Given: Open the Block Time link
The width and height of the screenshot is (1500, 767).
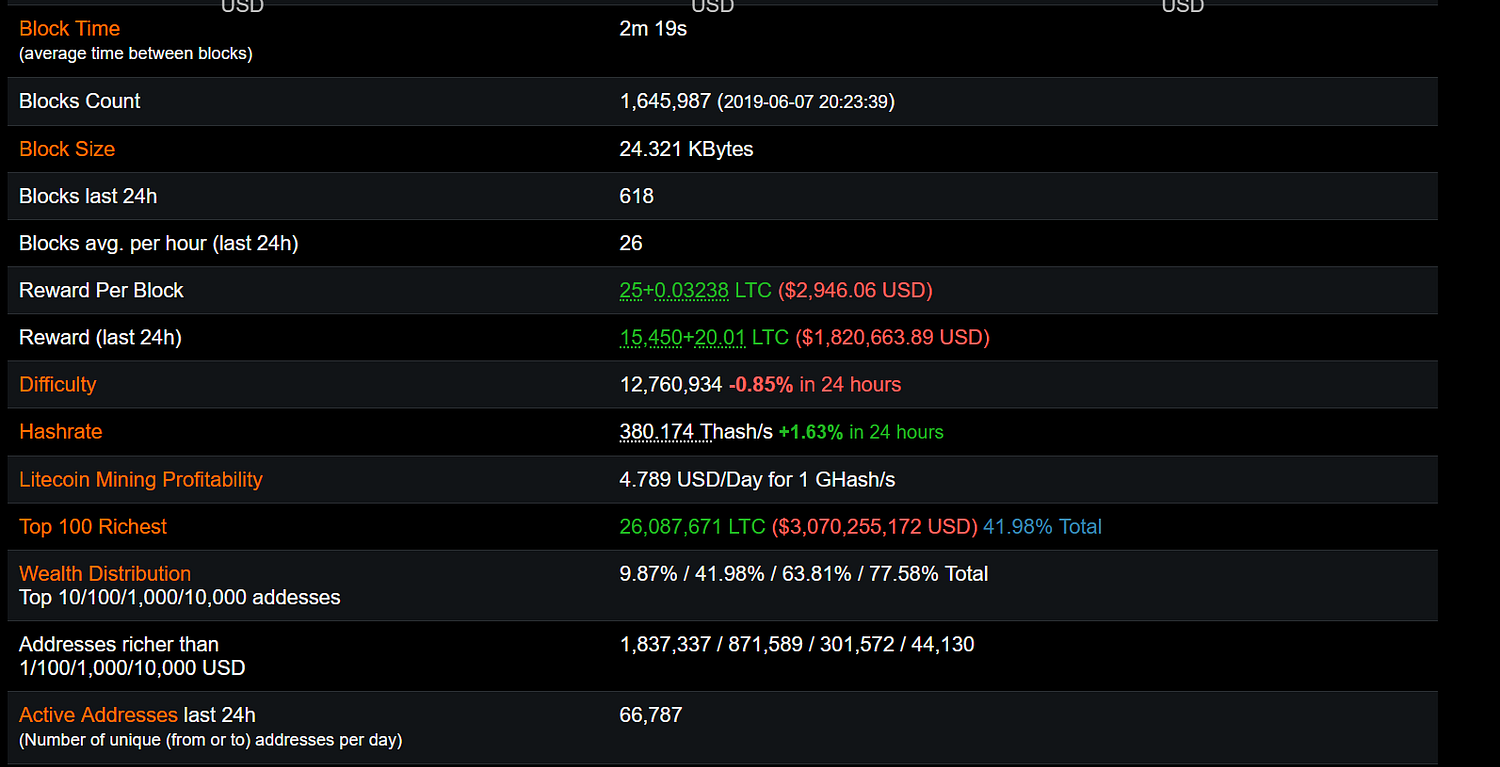Looking at the screenshot, I should pos(70,29).
